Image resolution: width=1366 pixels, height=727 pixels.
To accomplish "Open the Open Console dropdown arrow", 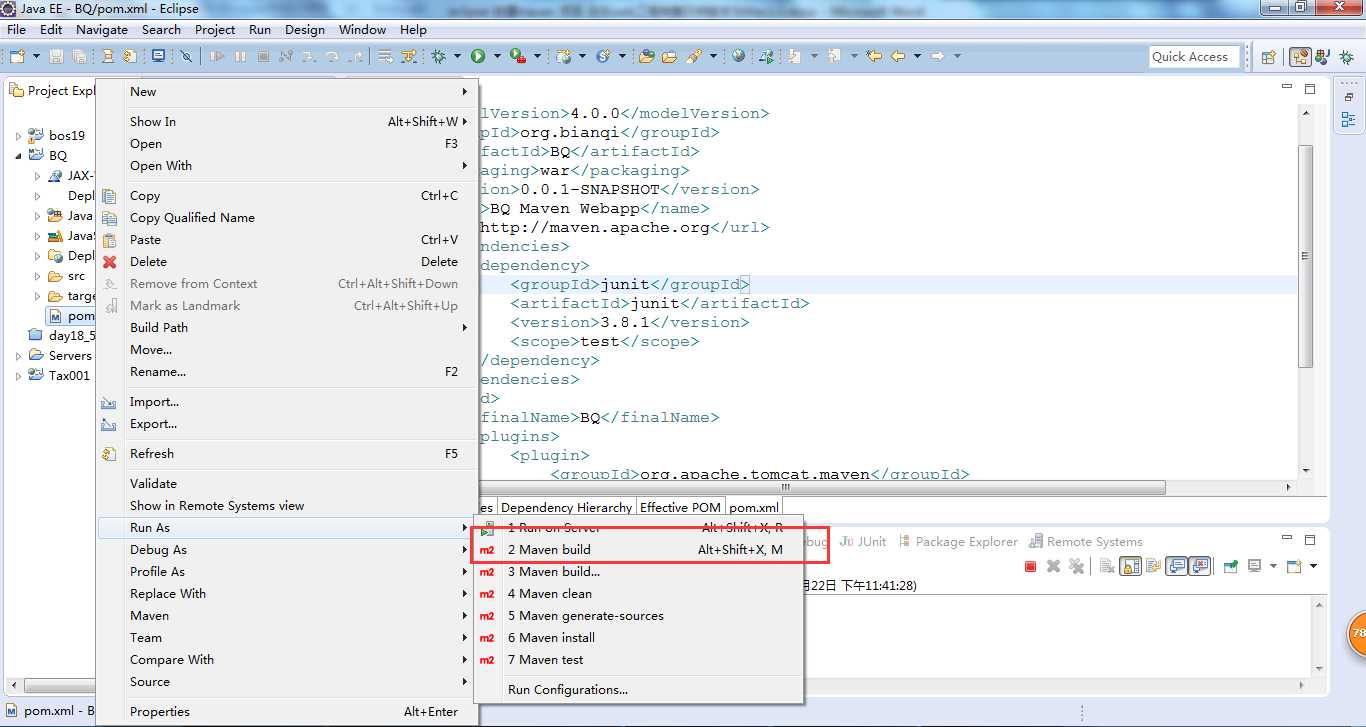I will [x=1313, y=566].
